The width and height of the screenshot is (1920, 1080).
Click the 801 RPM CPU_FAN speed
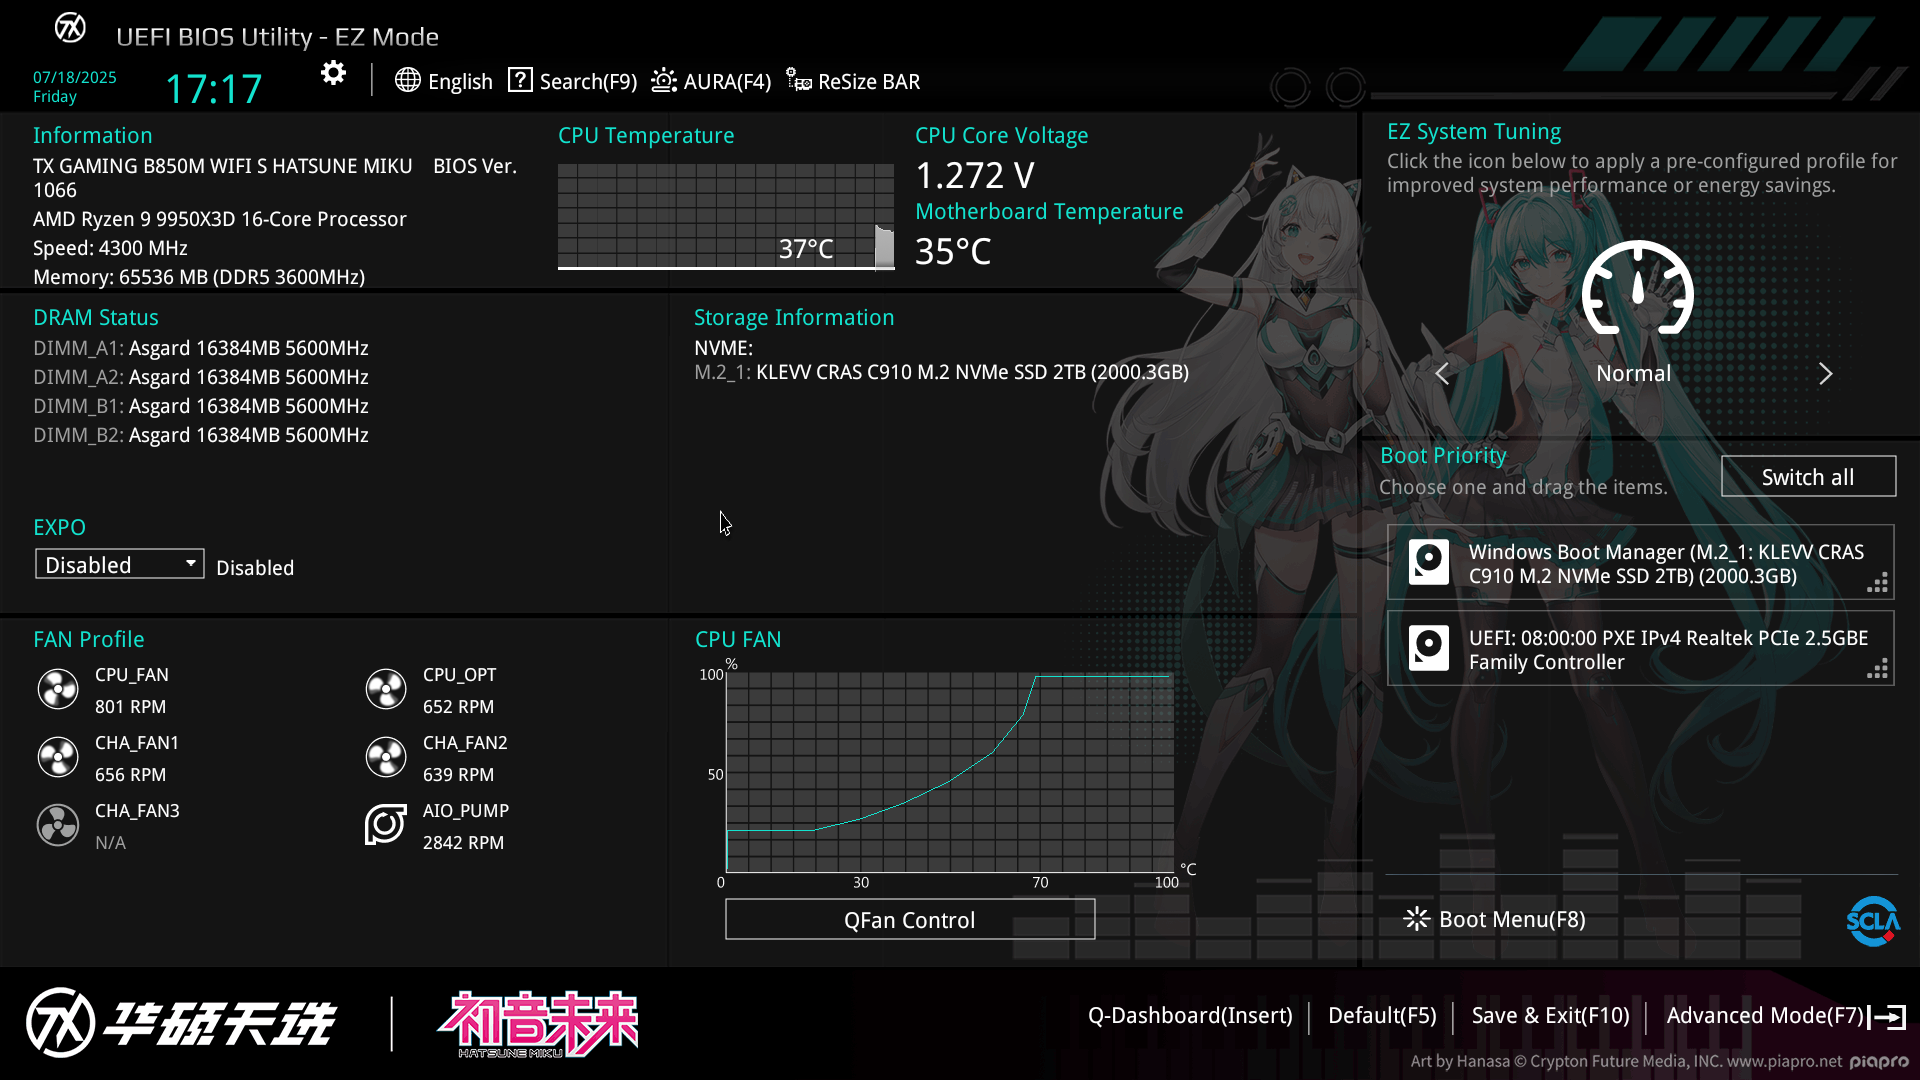click(130, 707)
